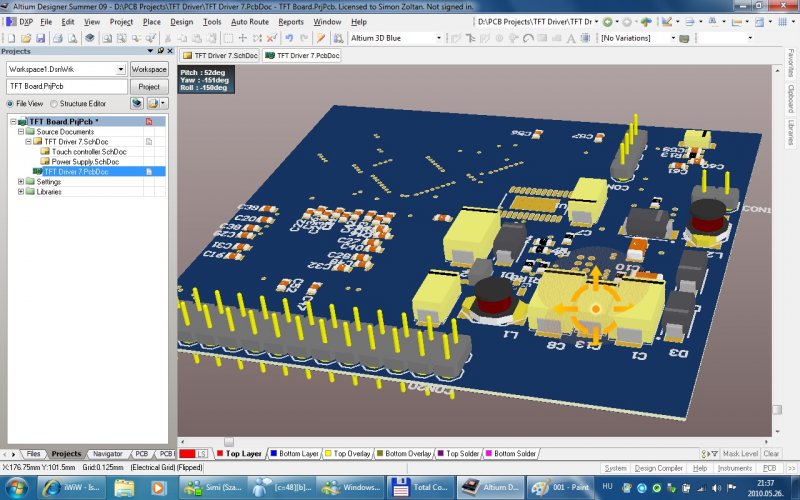Image resolution: width=800 pixels, height=500 pixels.
Task: Expand the Settings folder in project tree
Action: [21, 182]
